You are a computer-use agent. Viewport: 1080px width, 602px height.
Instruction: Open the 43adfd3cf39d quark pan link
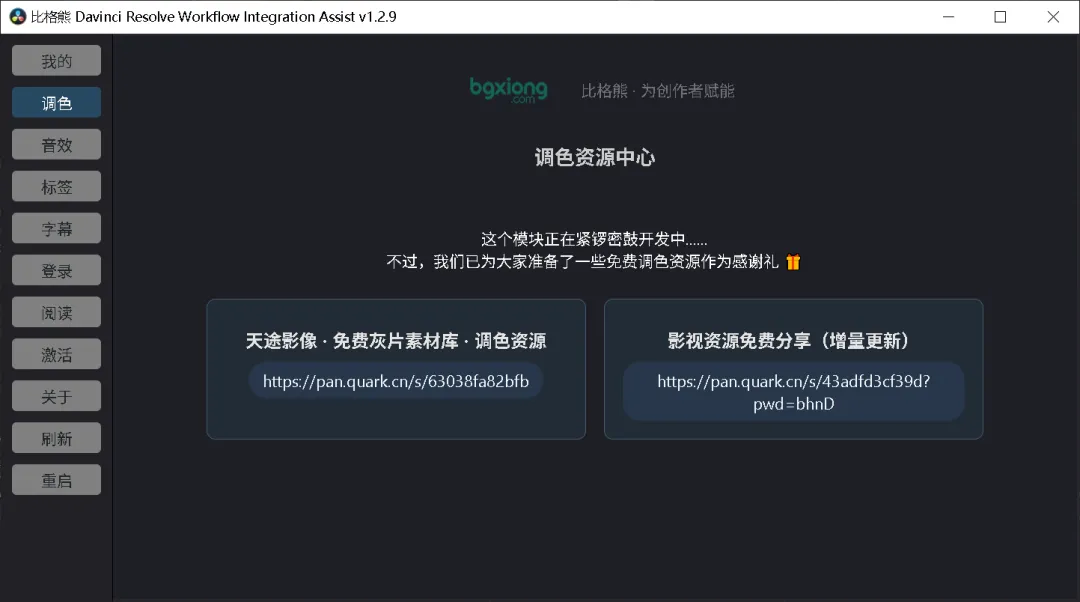point(793,392)
